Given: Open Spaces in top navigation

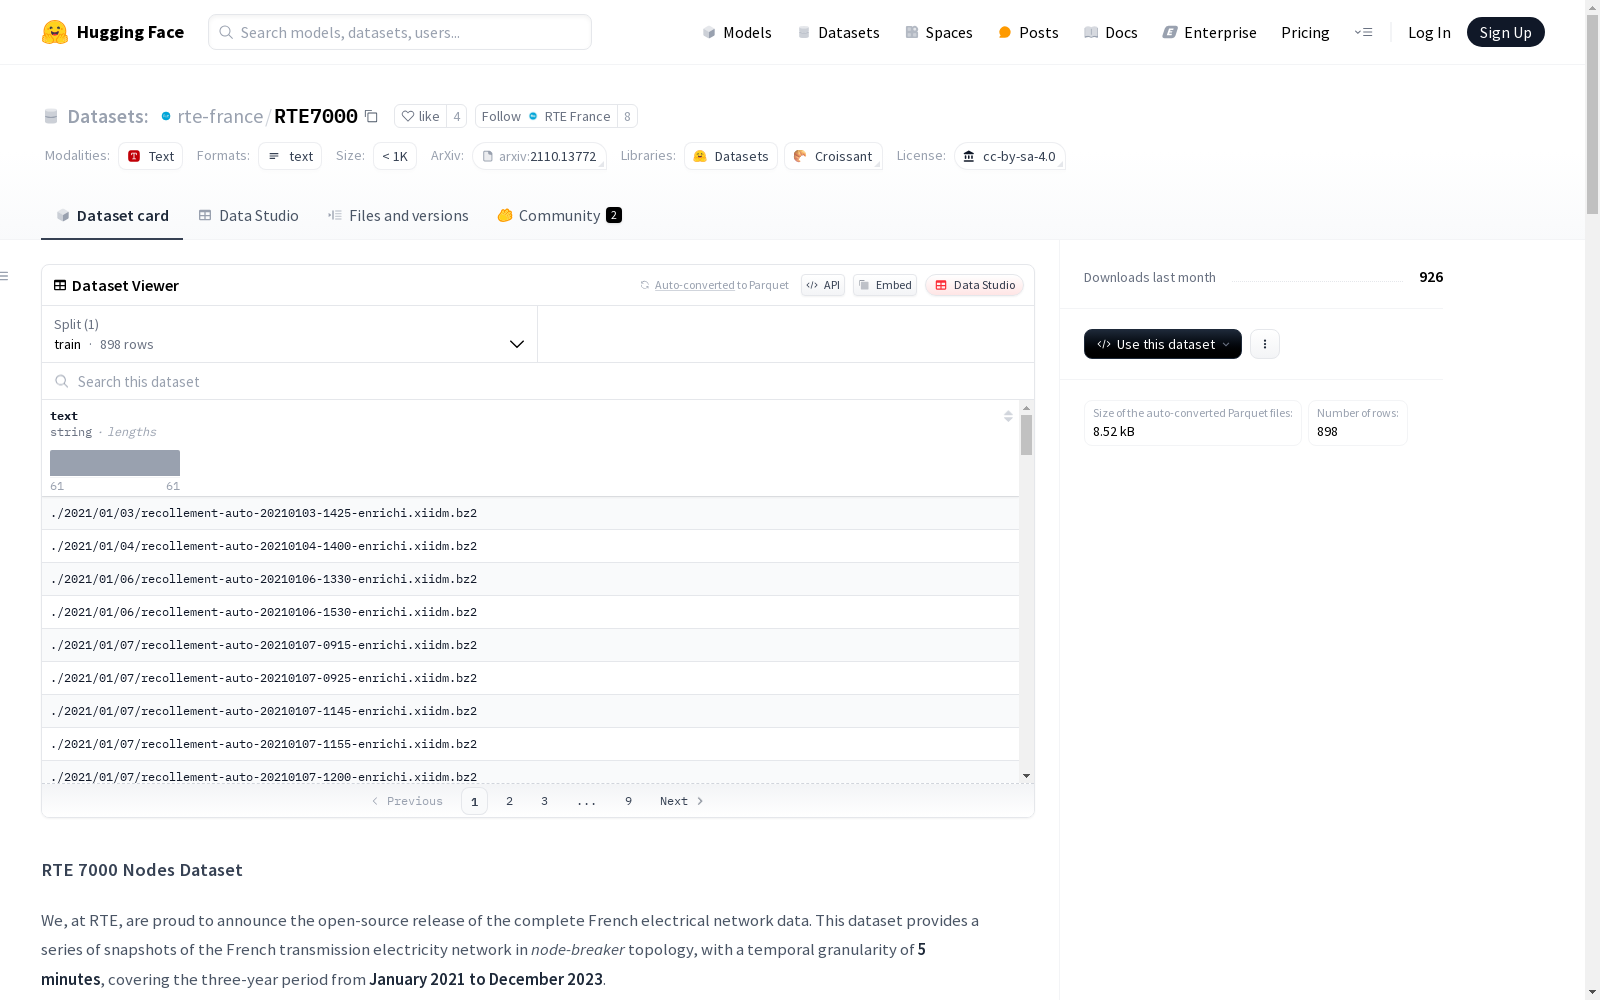Looking at the screenshot, I should point(939,32).
